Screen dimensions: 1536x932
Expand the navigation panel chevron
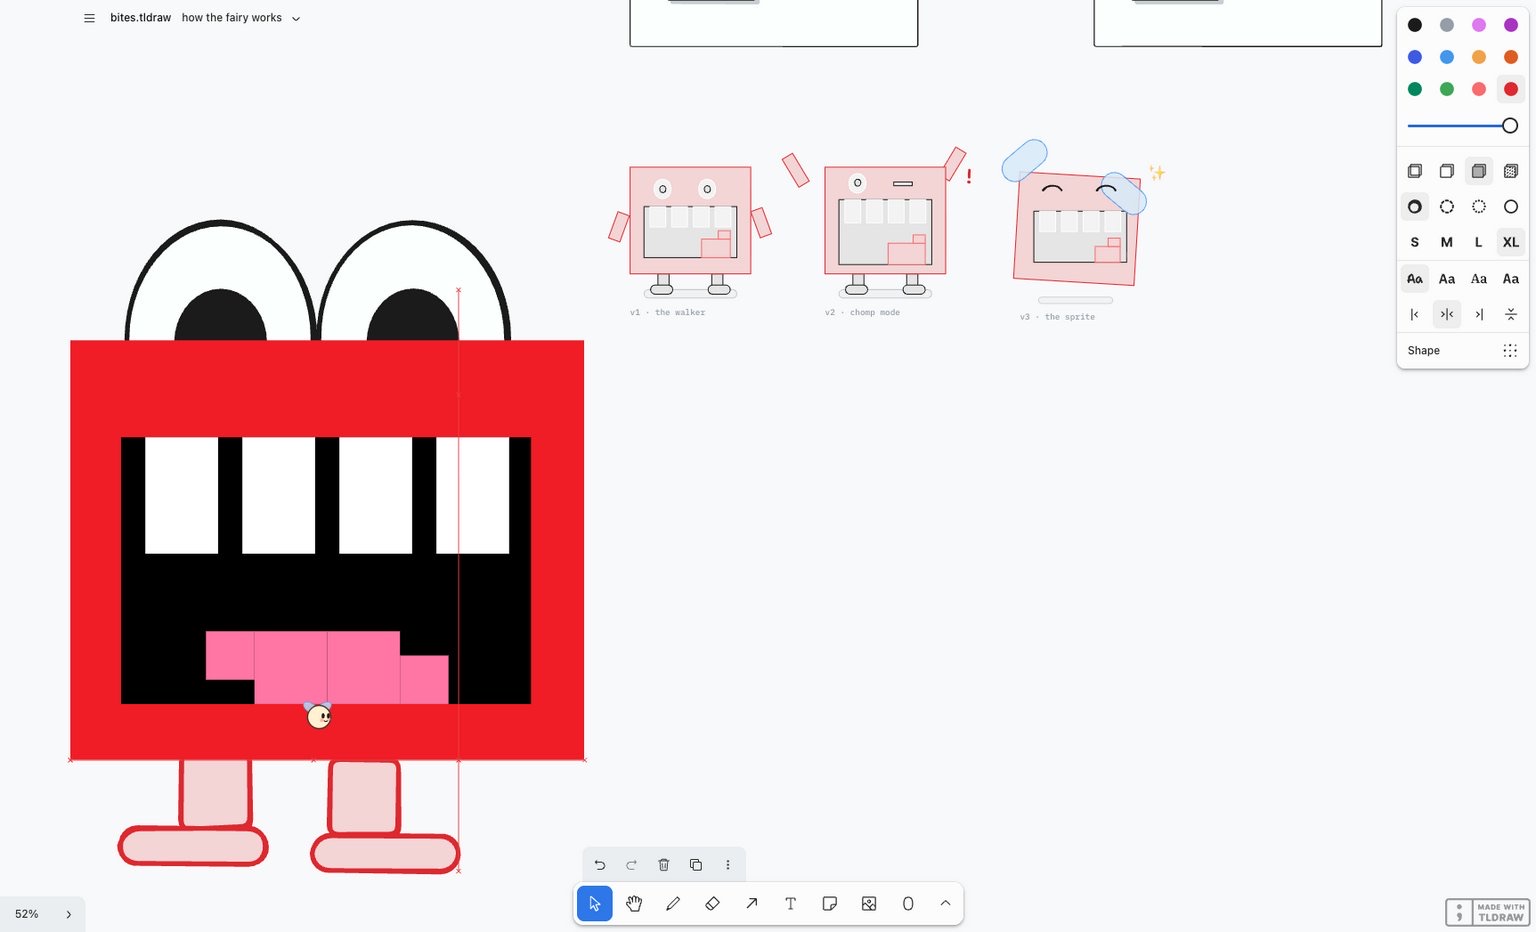coord(69,914)
